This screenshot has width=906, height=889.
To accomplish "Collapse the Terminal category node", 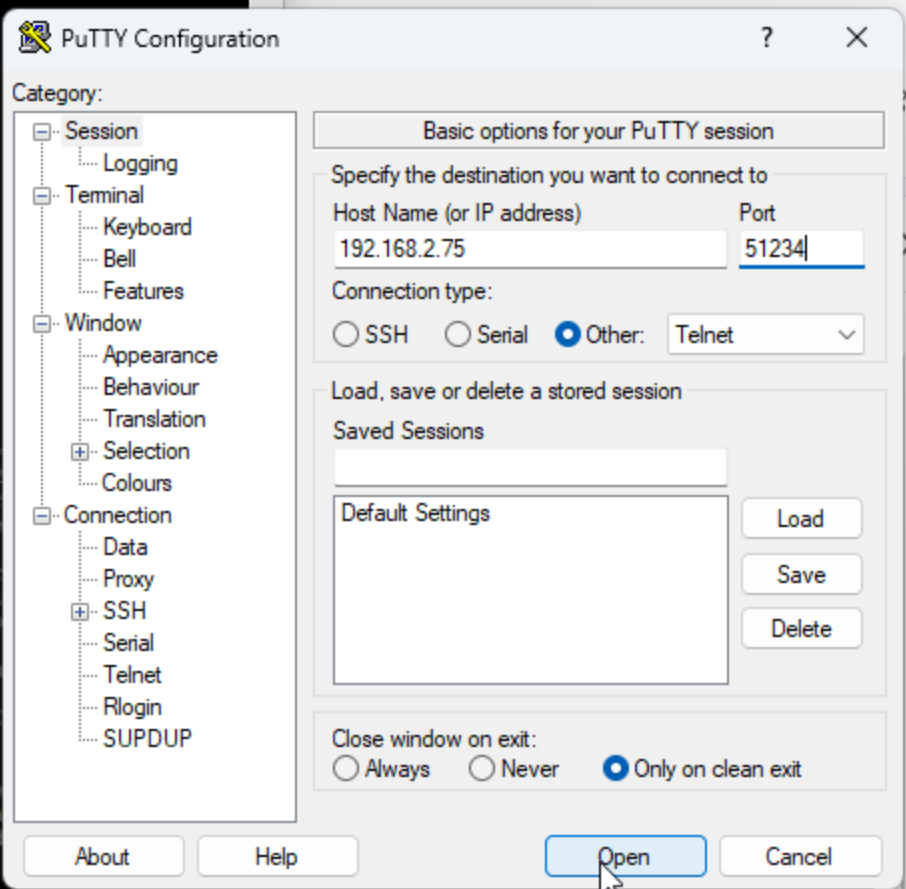I will tap(42, 196).
